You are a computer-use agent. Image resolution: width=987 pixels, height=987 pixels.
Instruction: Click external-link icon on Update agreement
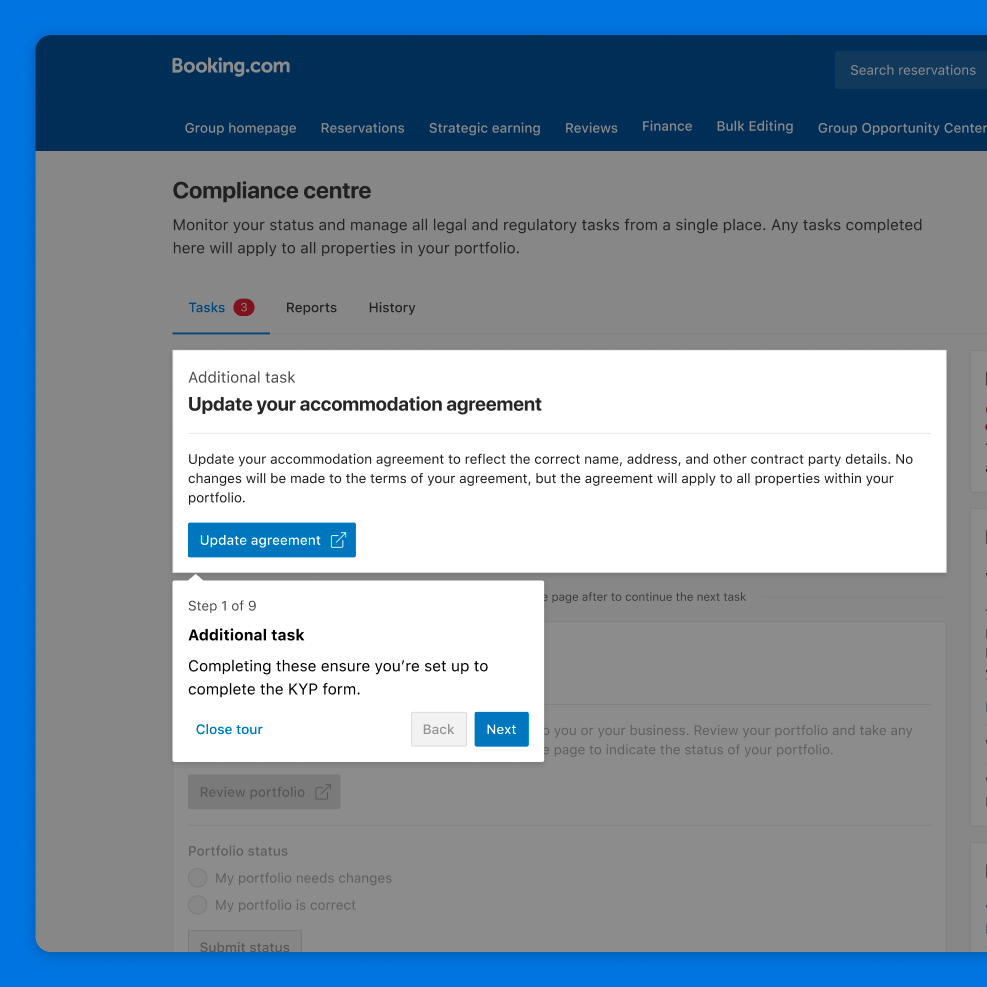(338, 540)
